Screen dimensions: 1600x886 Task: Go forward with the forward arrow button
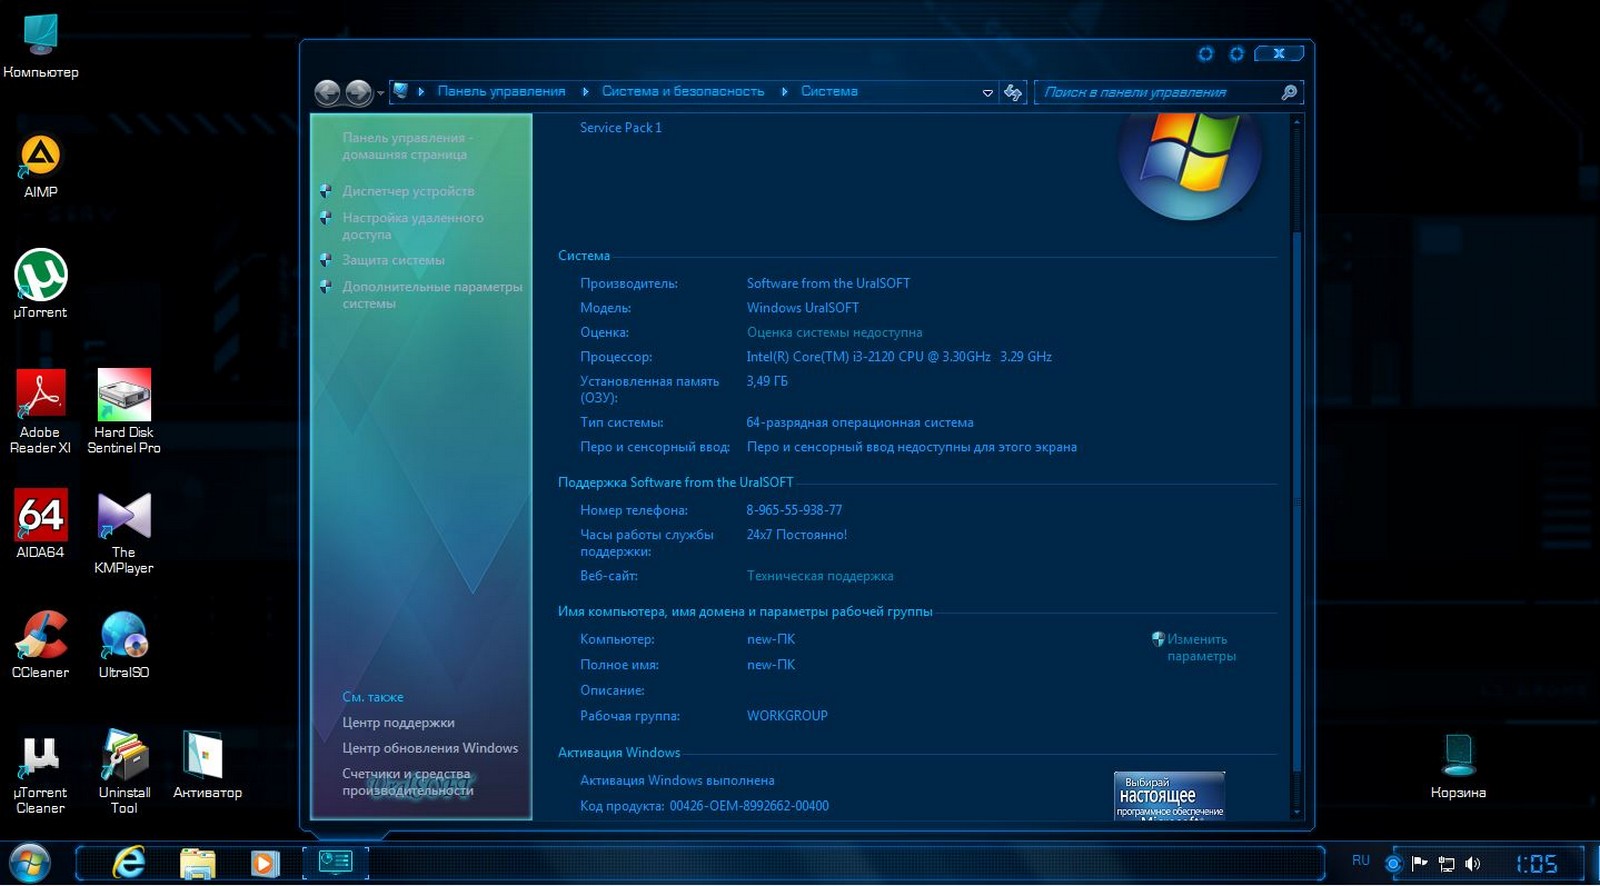[358, 93]
